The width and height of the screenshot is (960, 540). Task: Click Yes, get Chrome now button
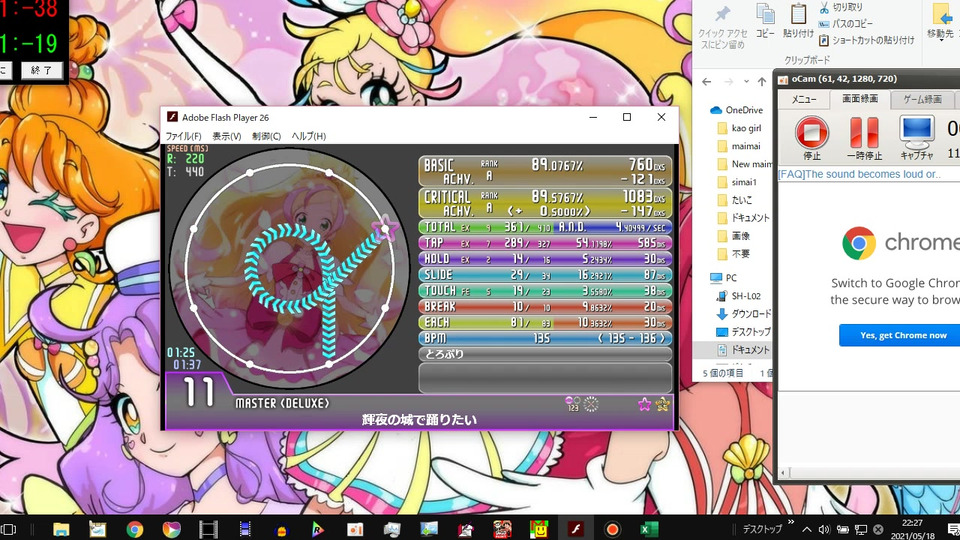click(903, 336)
